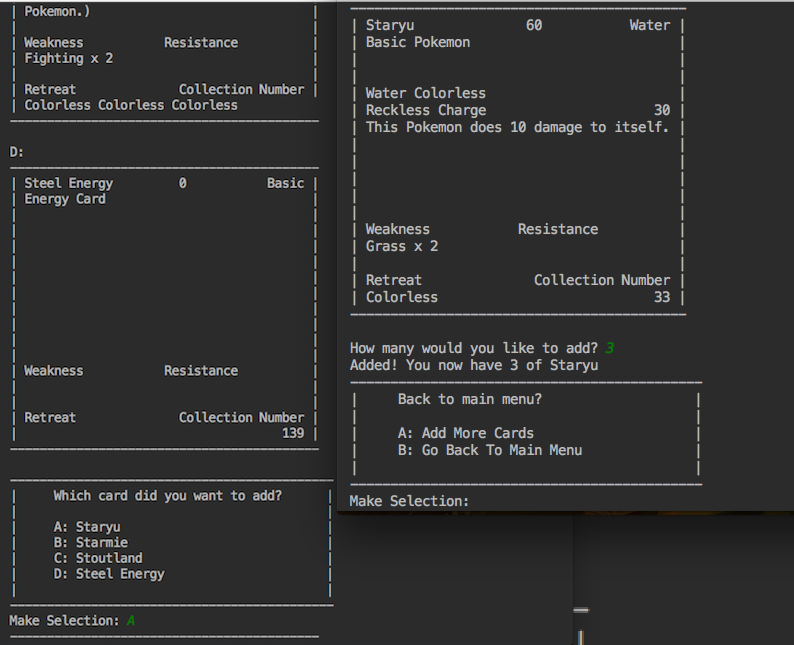794x645 pixels.
Task: Click the 'Staryu' card name in right window
Action: [390, 25]
